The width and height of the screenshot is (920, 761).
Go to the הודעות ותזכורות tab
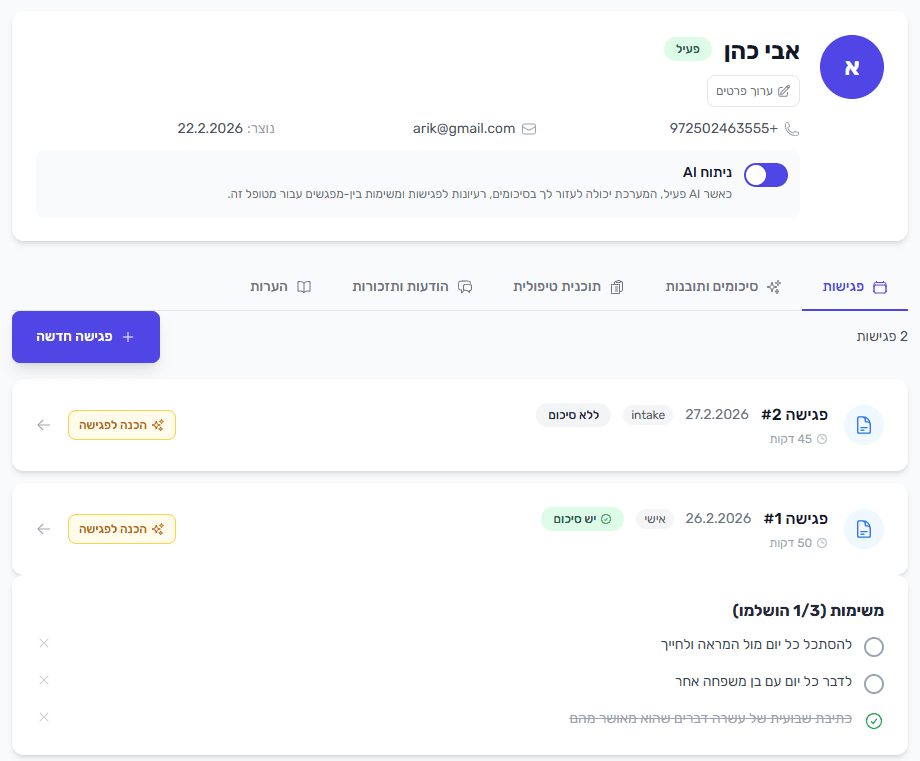[x=412, y=287]
